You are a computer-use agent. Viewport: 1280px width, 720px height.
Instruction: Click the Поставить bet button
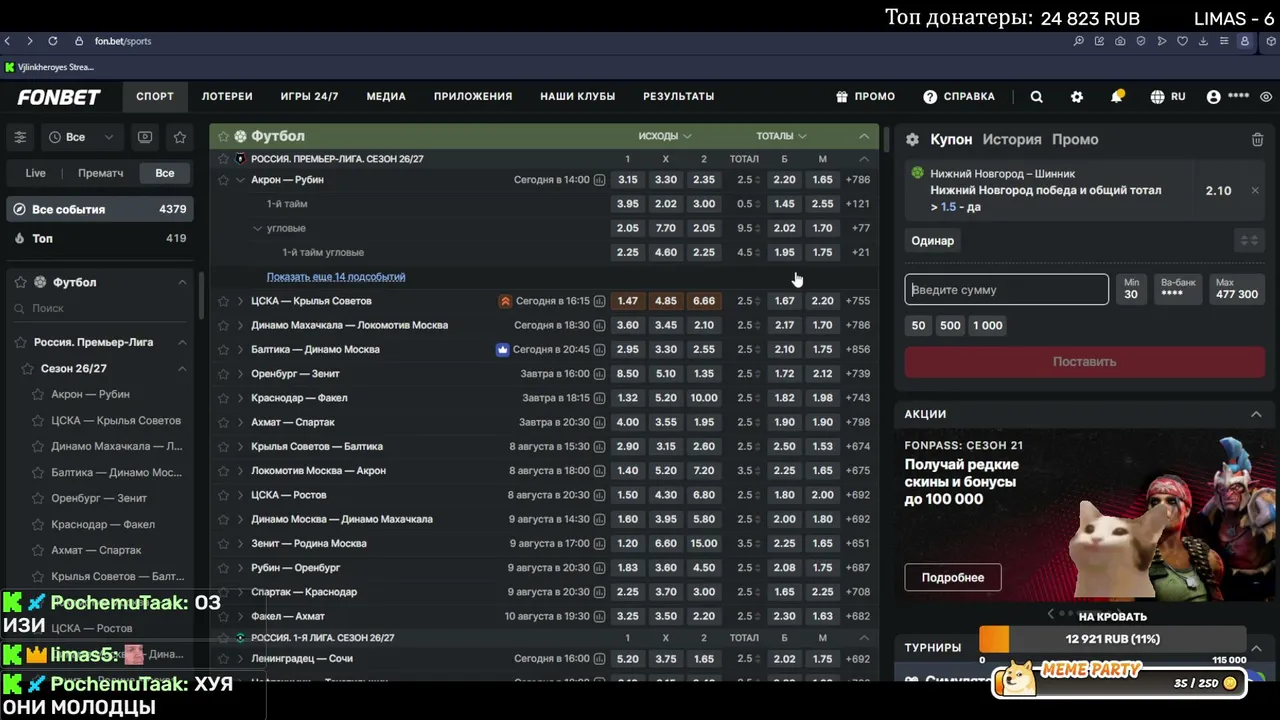[1085, 362]
